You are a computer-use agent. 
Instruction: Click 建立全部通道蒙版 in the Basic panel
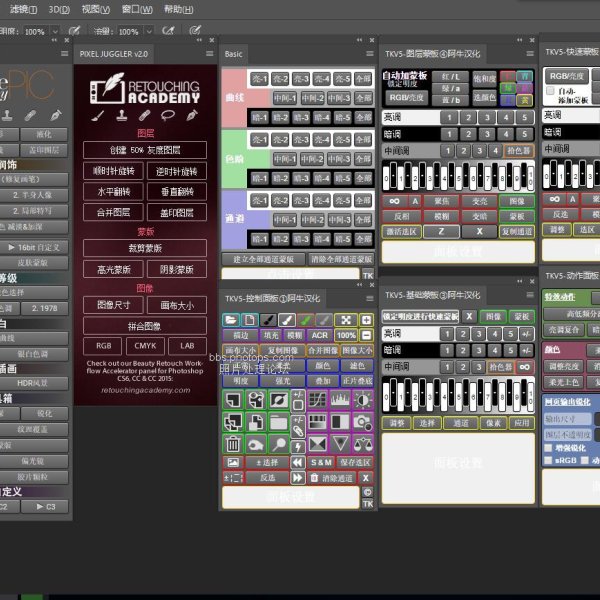pos(264,259)
